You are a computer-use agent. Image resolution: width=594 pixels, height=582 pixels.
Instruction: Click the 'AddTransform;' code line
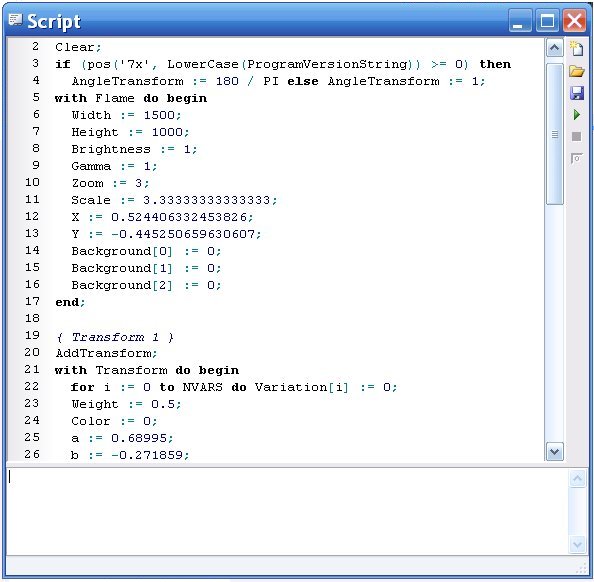(x=106, y=353)
